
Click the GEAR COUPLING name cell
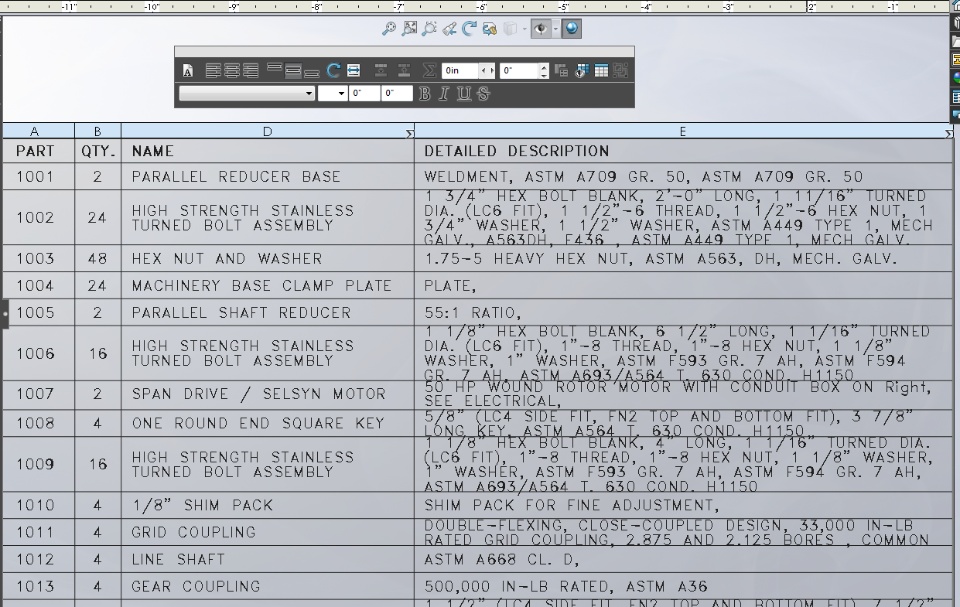coord(268,586)
